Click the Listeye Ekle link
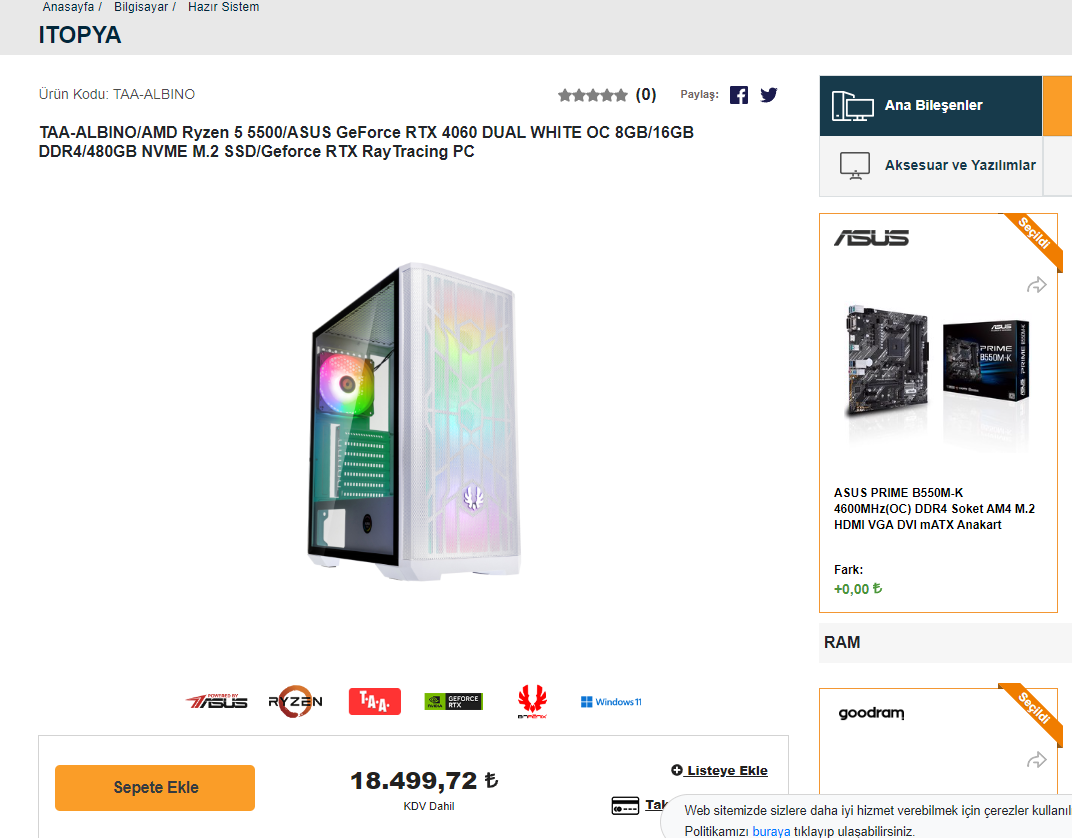 click(x=720, y=770)
